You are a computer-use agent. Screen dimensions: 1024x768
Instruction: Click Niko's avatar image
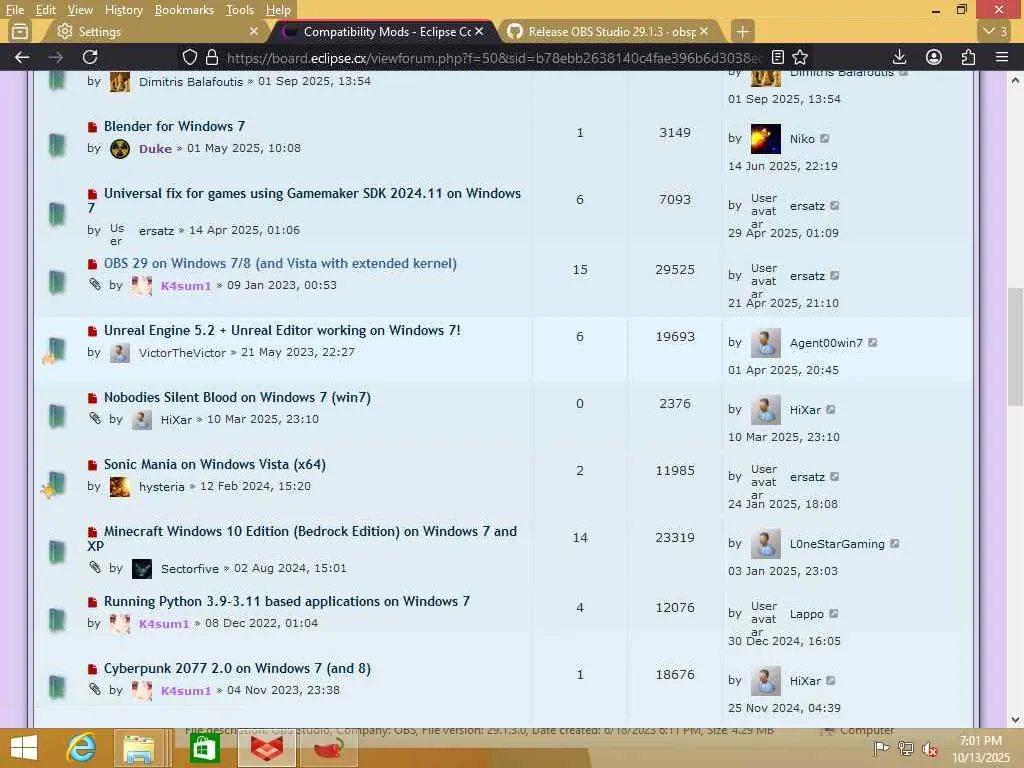(x=765, y=139)
